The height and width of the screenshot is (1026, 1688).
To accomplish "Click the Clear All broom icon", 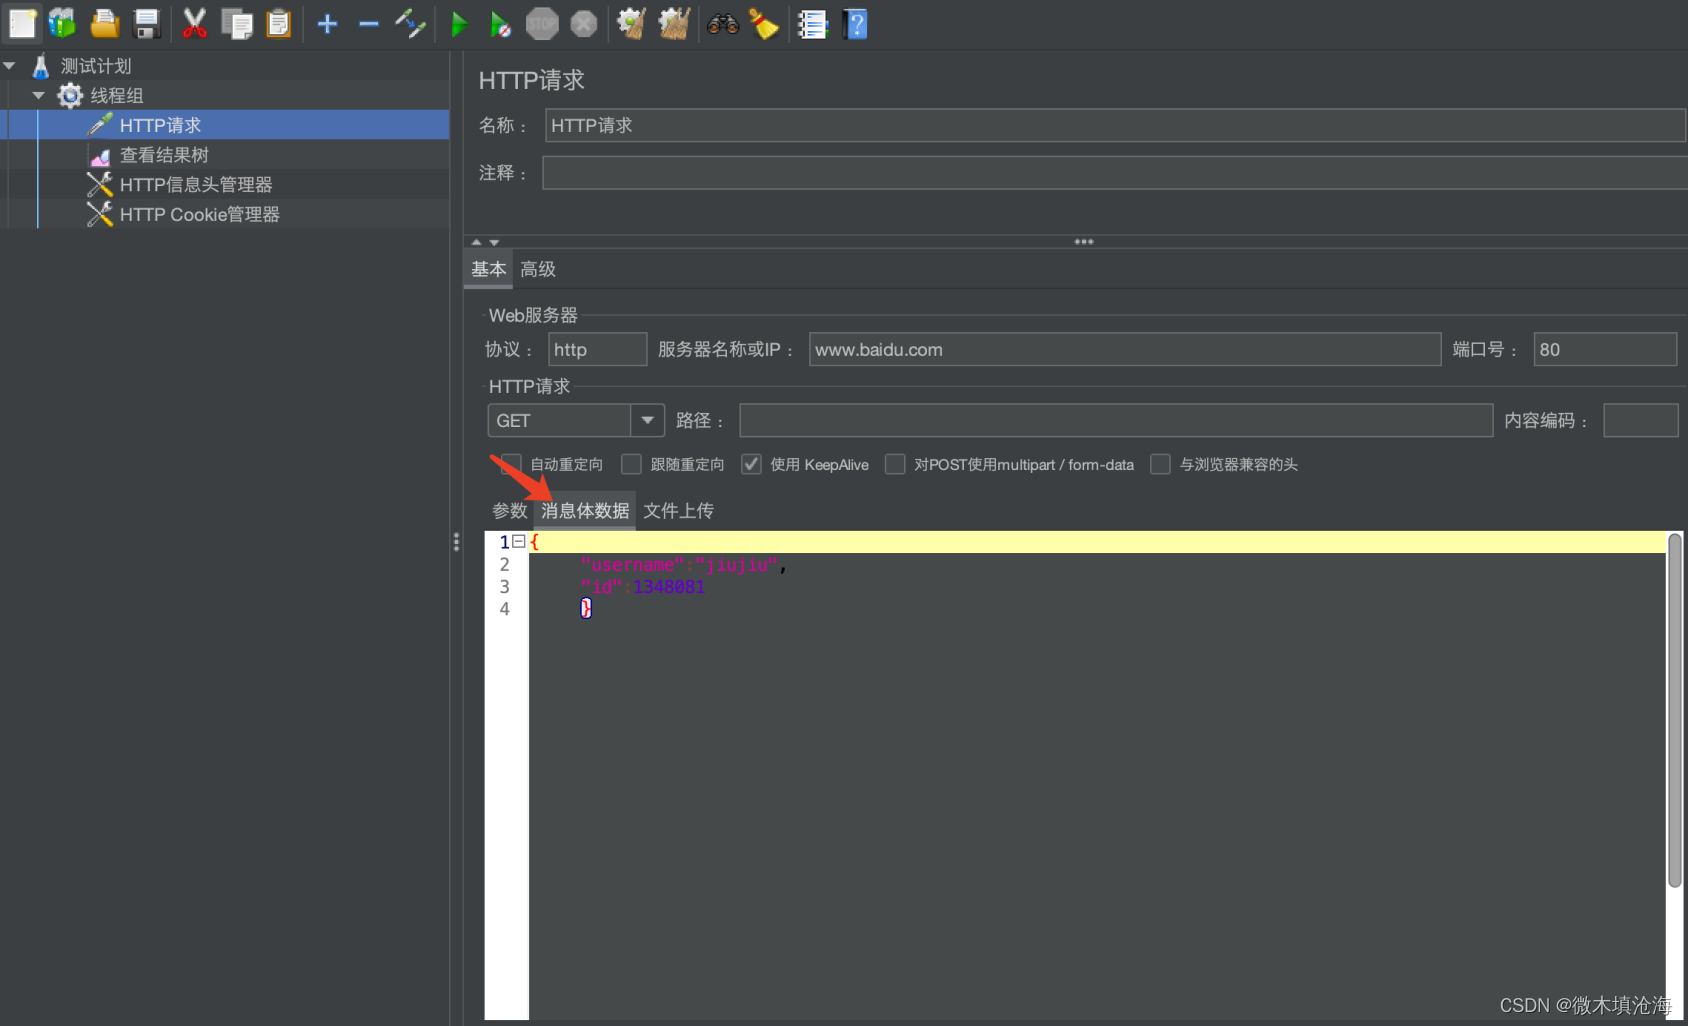I will point(673,23).
